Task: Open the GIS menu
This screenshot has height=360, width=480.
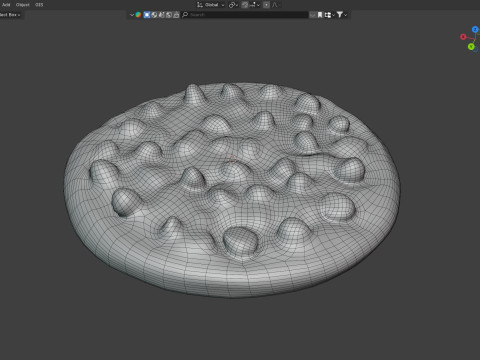Action: (x=39, y=5)
